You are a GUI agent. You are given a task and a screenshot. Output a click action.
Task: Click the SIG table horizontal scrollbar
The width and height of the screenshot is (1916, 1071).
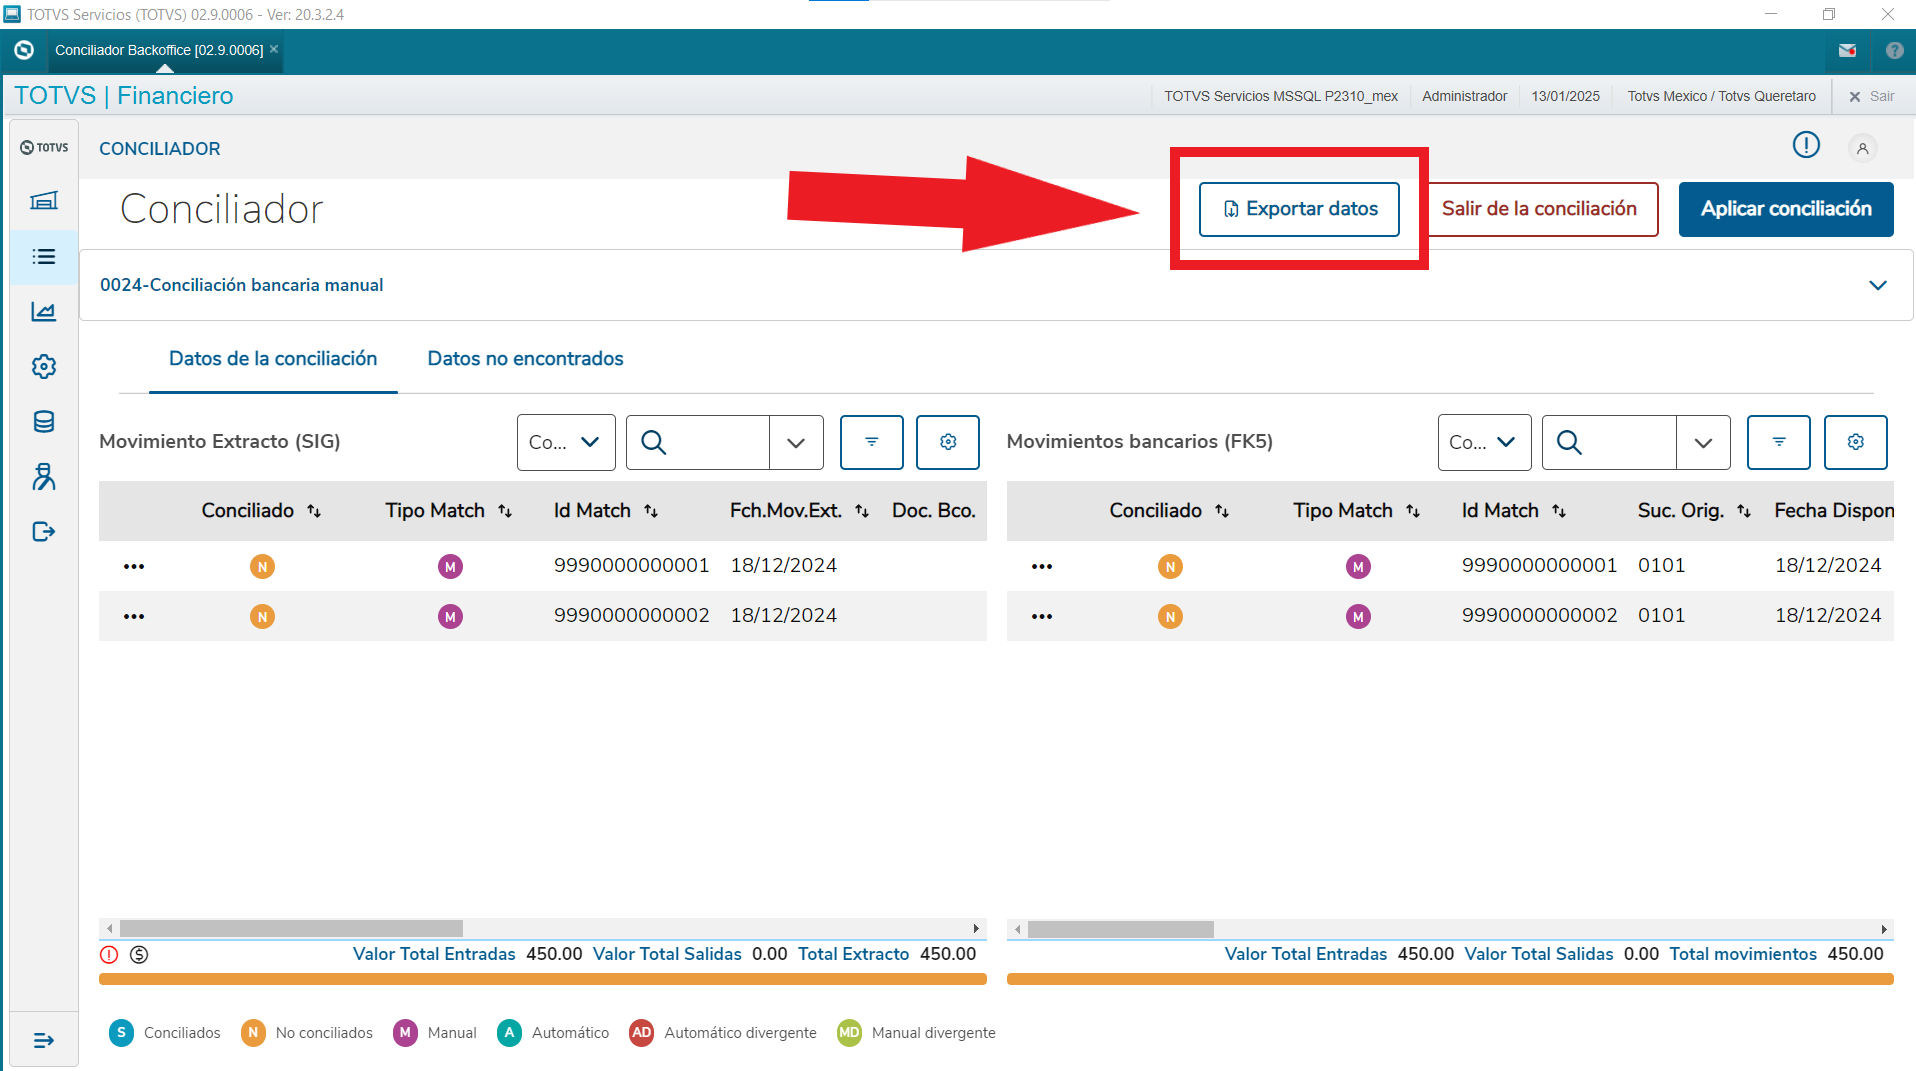pyautogui.click(x=291, y=928)
